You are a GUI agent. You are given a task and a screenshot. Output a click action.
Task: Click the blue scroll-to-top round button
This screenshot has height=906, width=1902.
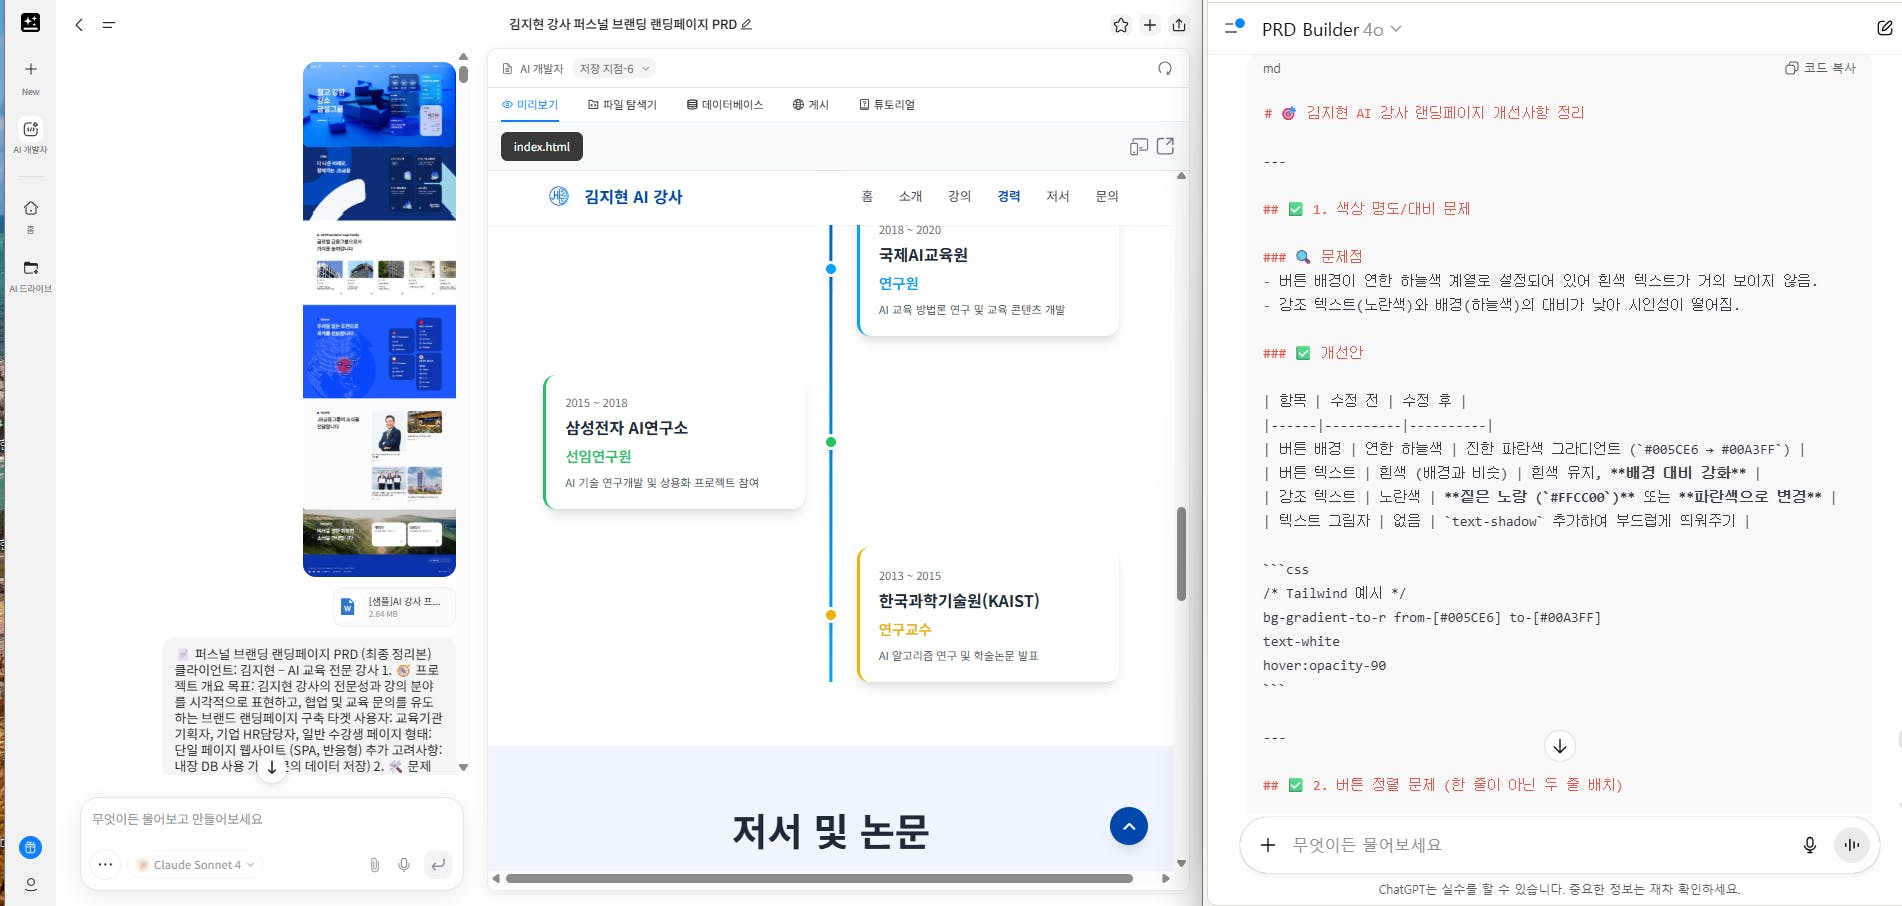click(1128, 826)
